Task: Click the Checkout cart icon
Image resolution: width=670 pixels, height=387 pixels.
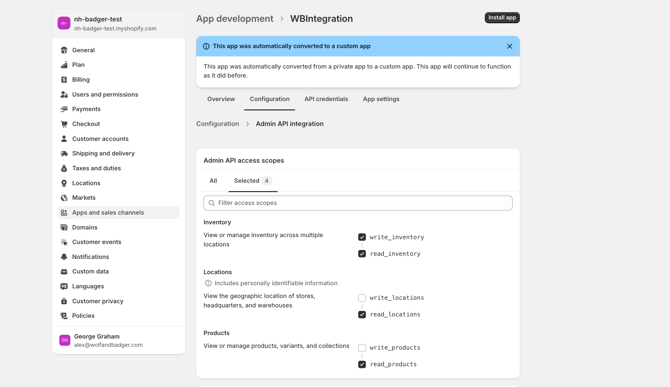Action: 64,124
